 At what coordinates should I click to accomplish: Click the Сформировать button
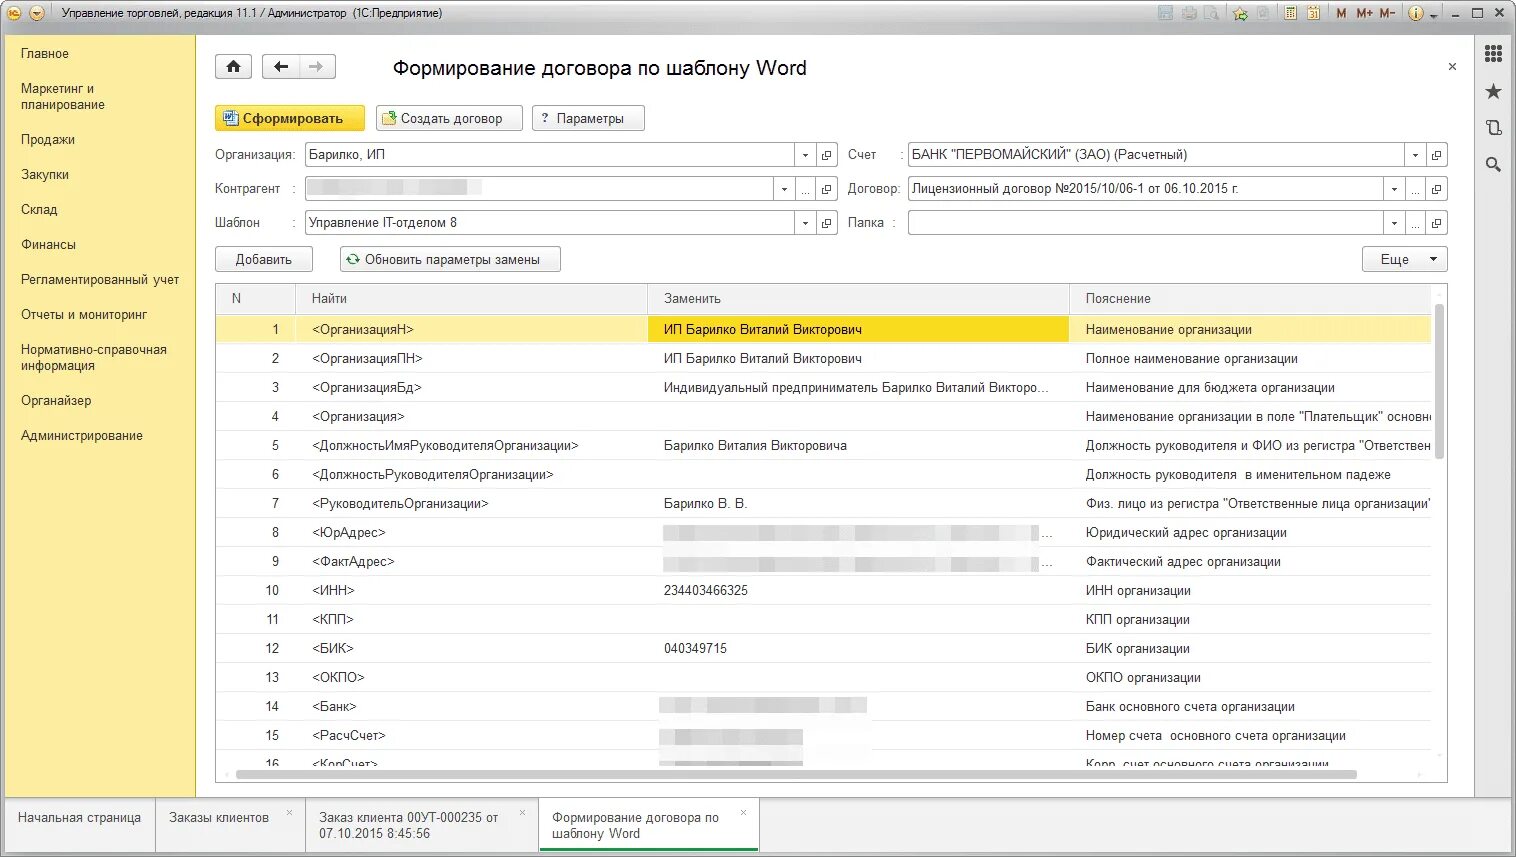point(290,118)
